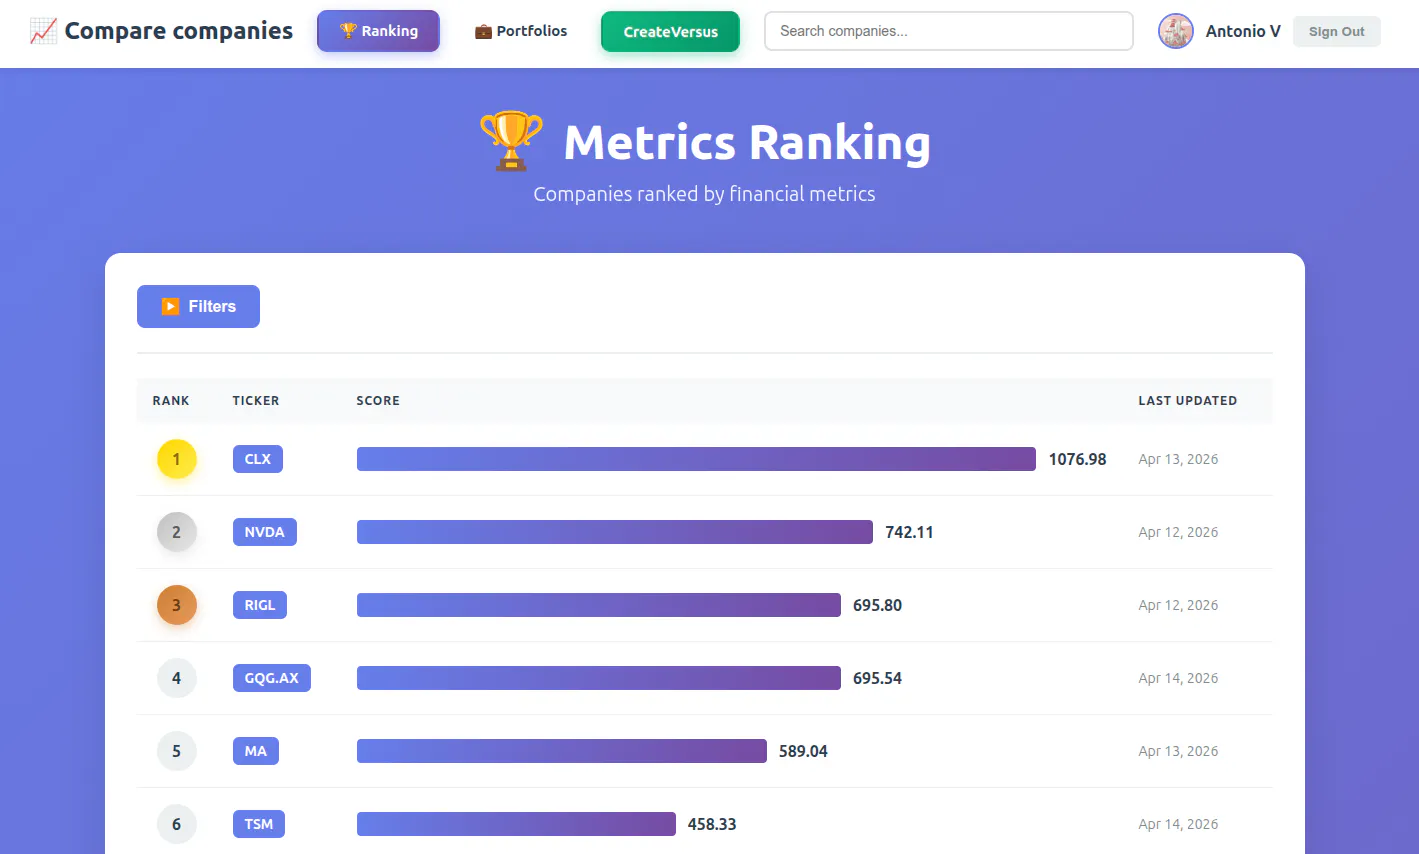Focus the Search companies input field

click(x=949, y=31)
